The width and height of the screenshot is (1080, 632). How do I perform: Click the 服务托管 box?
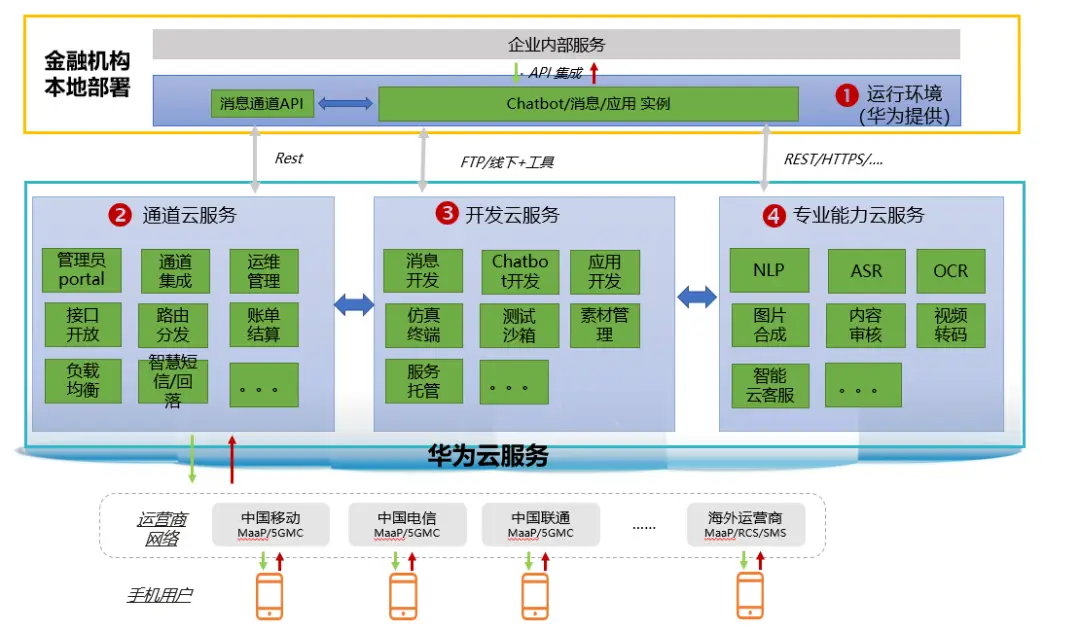(424, 381)
